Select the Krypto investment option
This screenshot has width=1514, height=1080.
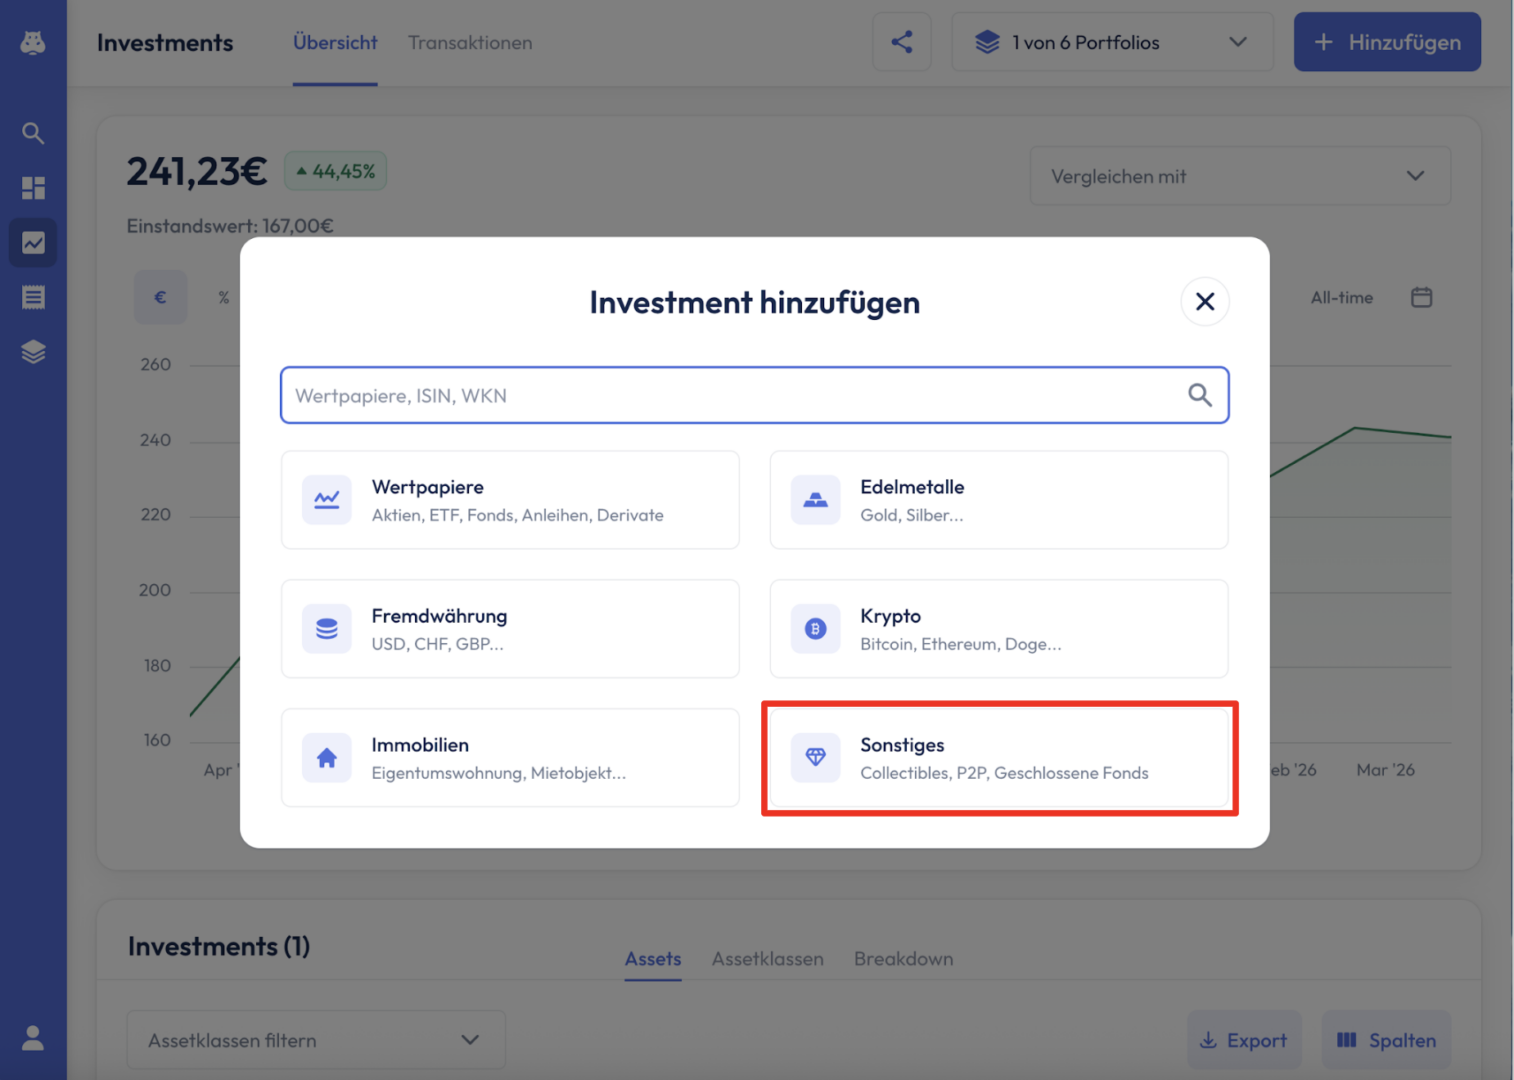999,629
